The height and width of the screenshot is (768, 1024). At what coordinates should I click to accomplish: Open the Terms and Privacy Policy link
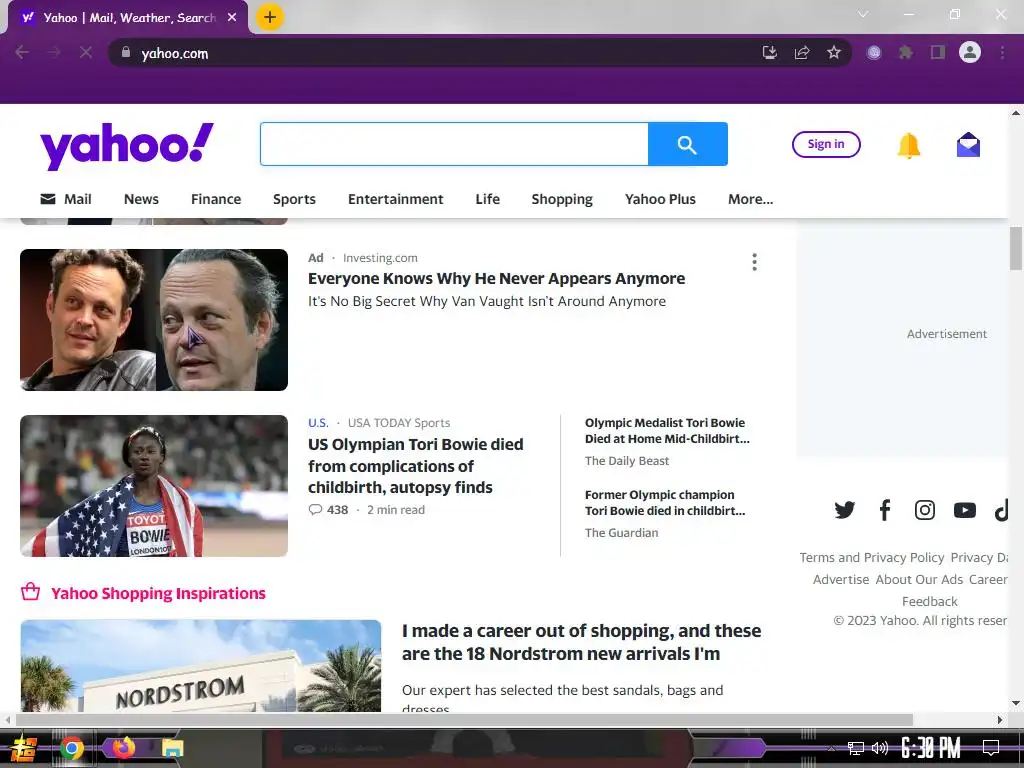tap(872, 558)
